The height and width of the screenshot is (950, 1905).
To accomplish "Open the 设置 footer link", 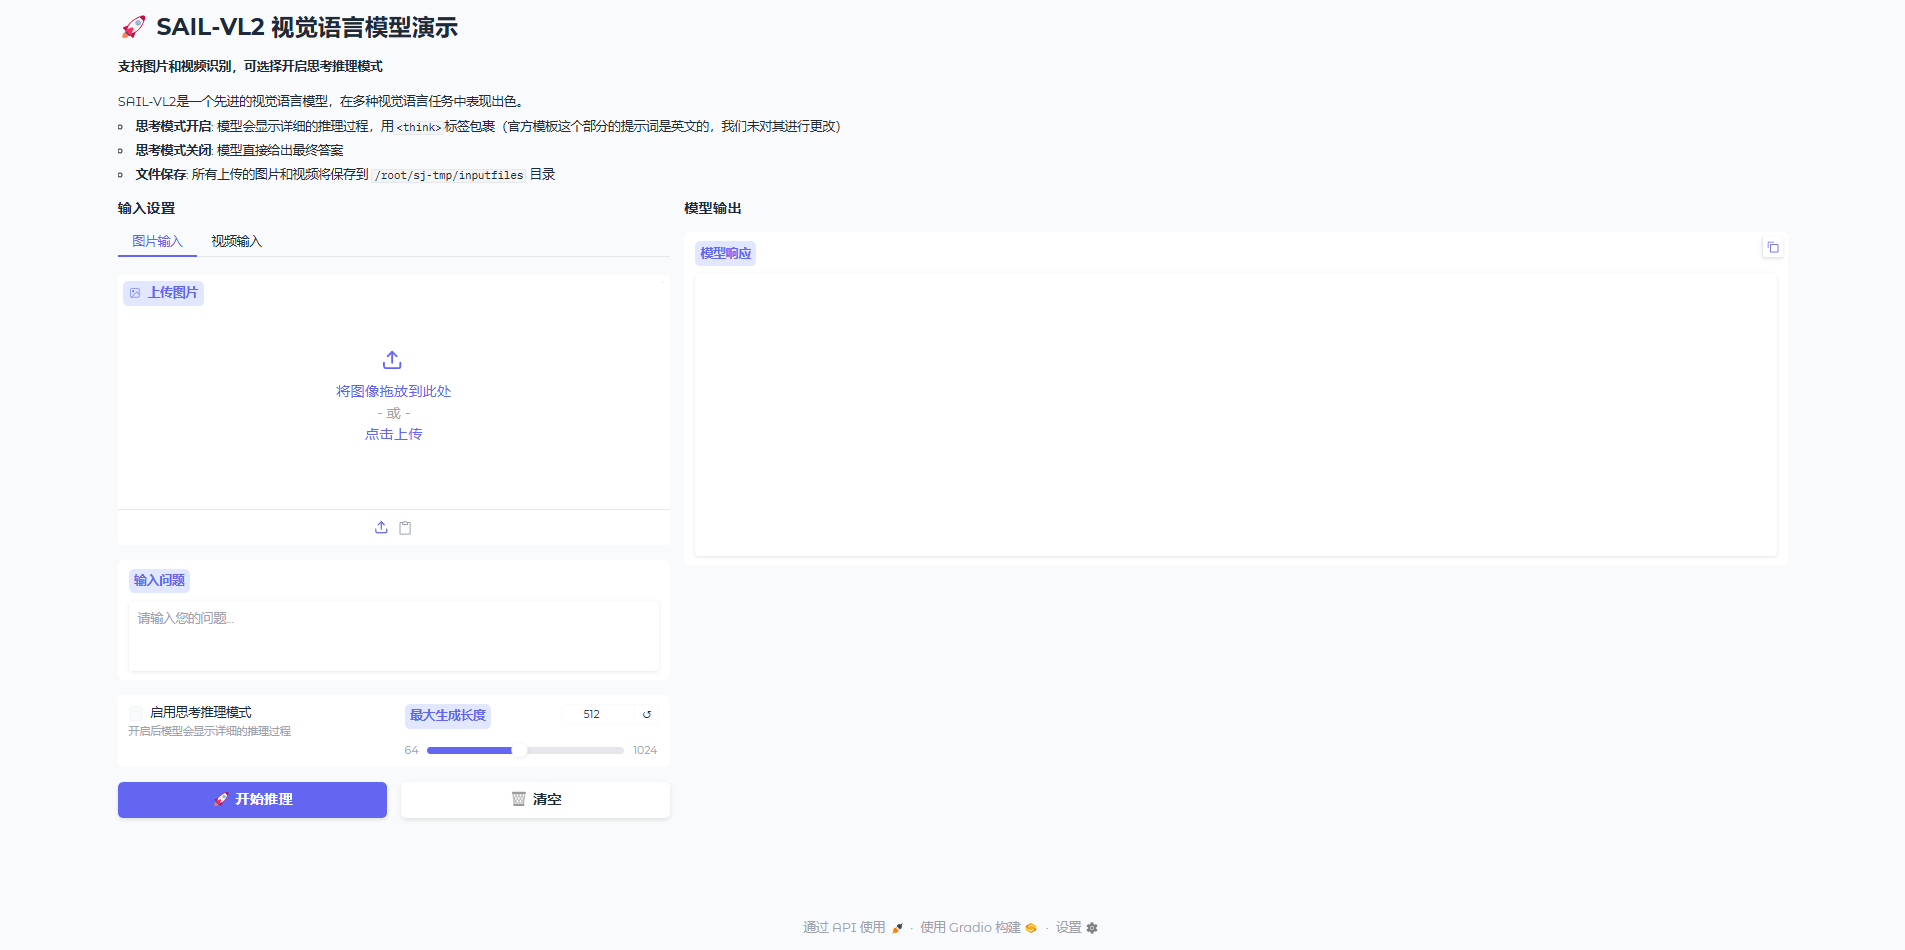I will point(1077,927).
